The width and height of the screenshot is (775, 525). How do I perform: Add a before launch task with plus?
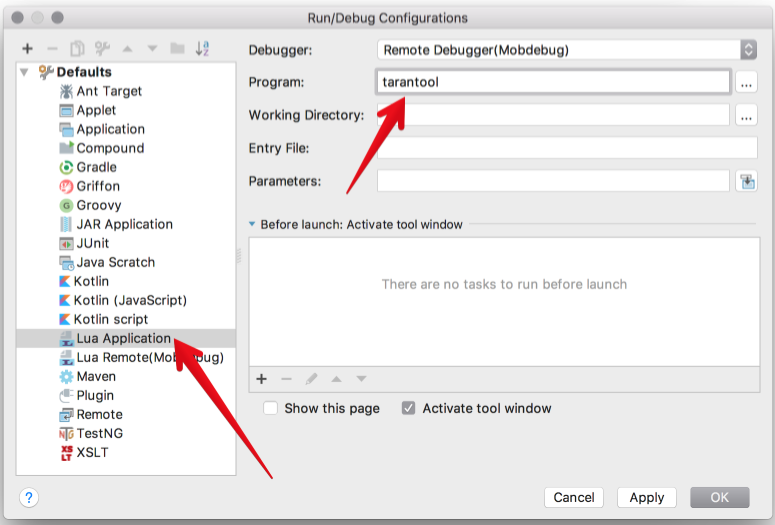click(x=261, y=379)
